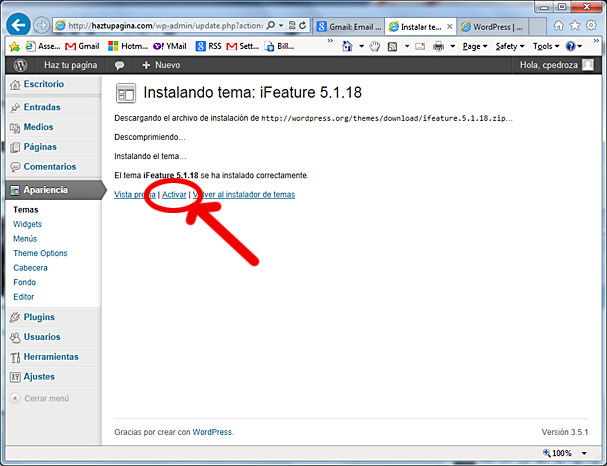This screenshot has height=466, width=607.
Task: Switch to the Gmail: Email tab
Action: click(349, 27)
